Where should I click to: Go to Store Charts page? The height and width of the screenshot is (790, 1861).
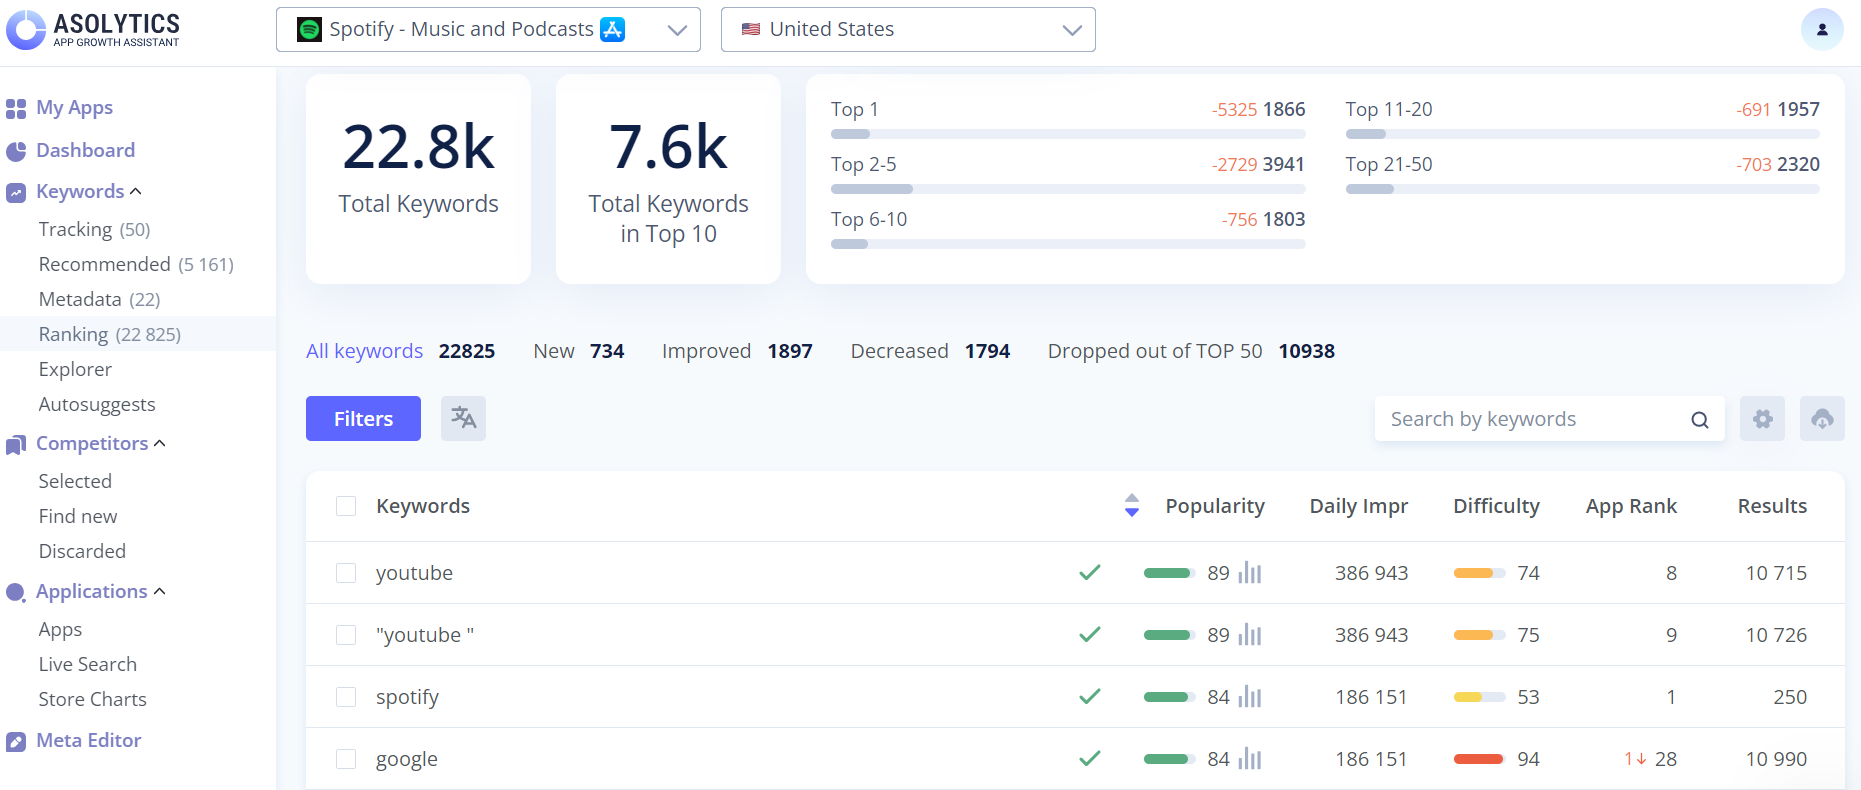[92, 699]
